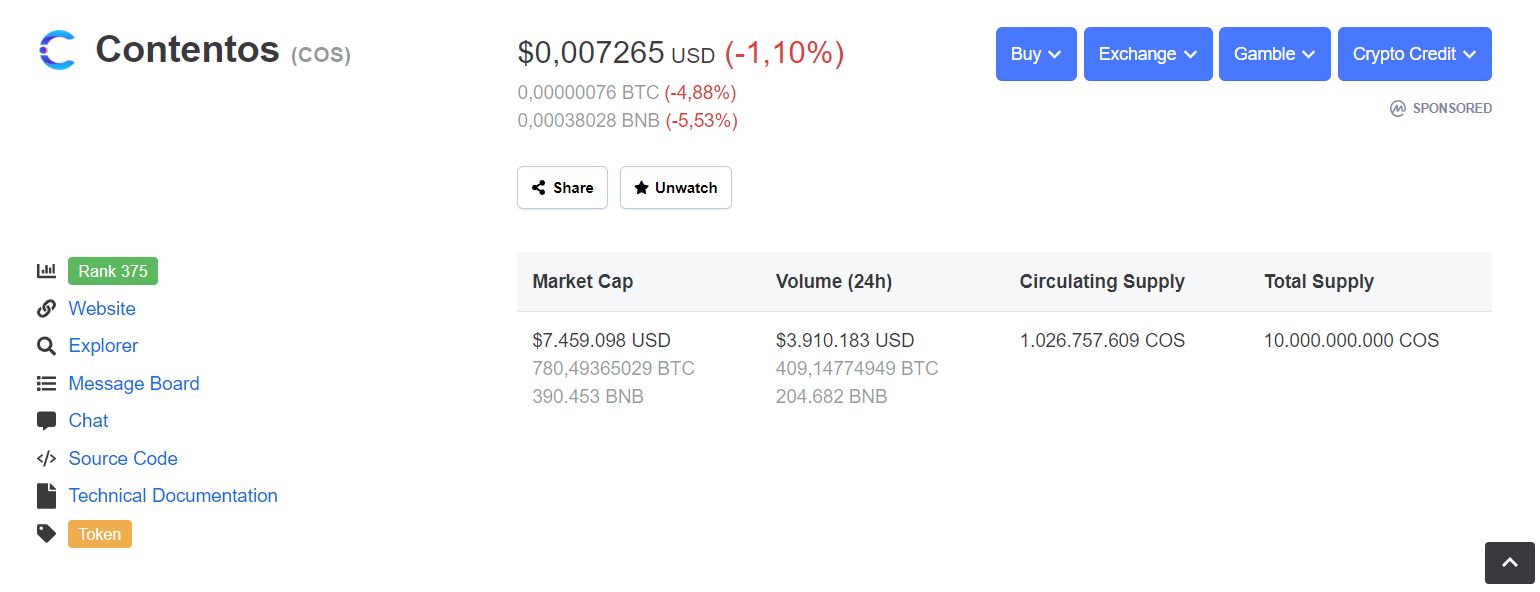Click the green Rank 375 badge
The image size is (1540, 592).
(x=113, y=271)
